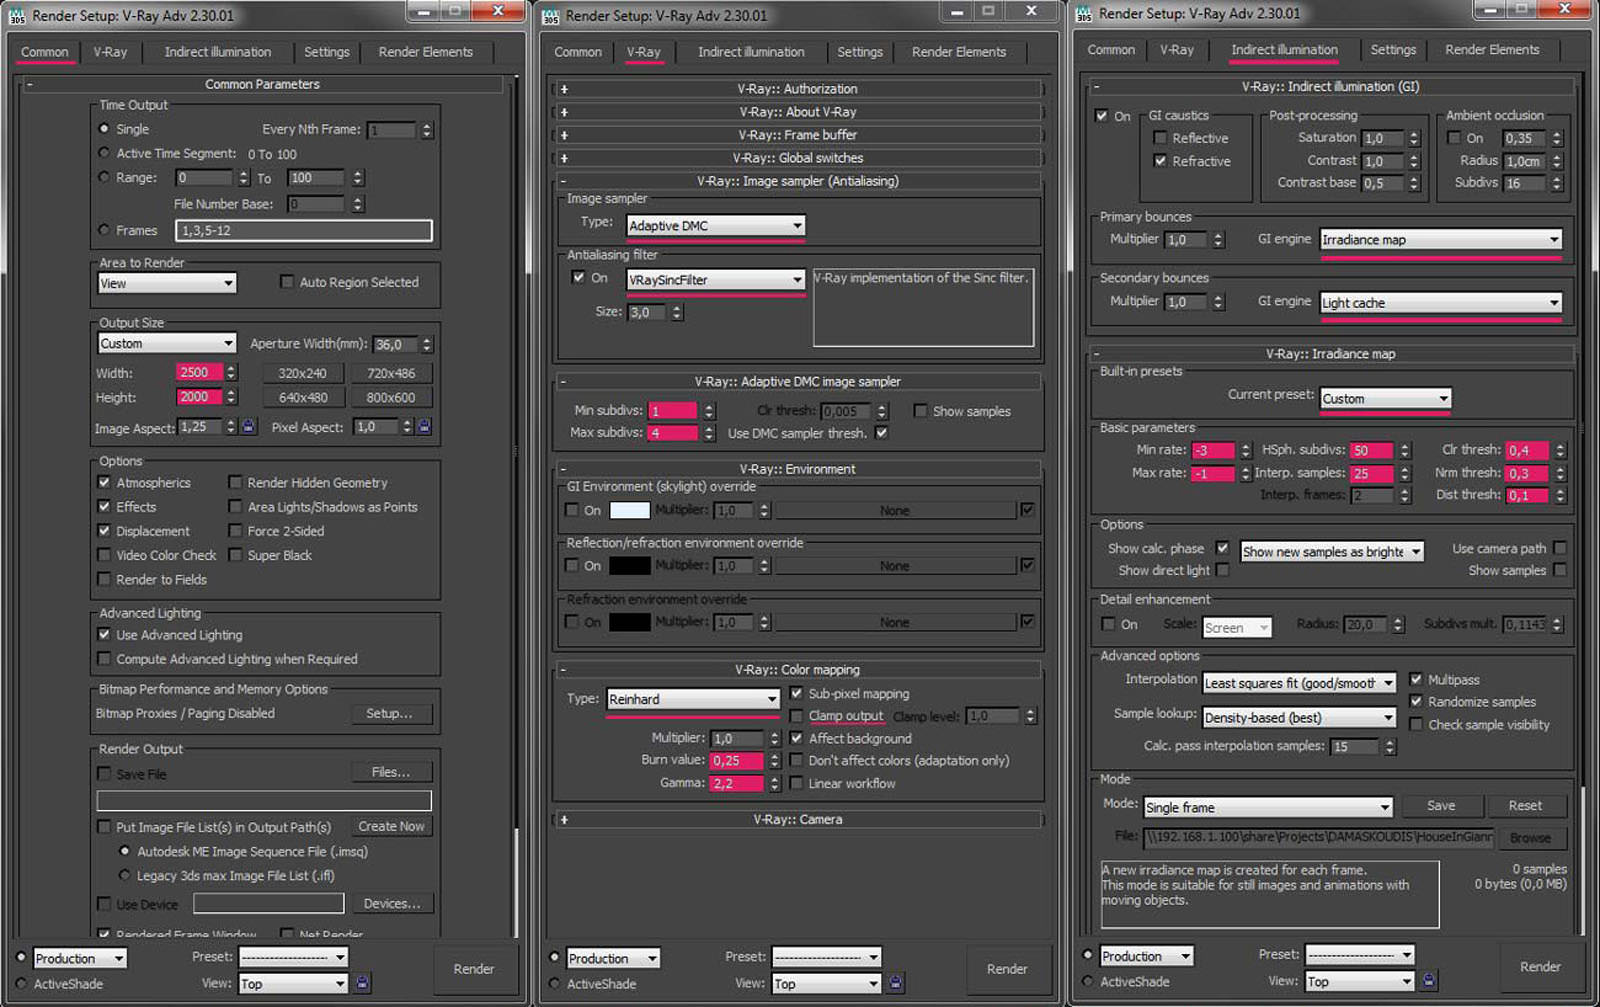1600x1007 pixels.
Task: Enable Render Hidden Geometry checkbox
Action: click(235, 482)
